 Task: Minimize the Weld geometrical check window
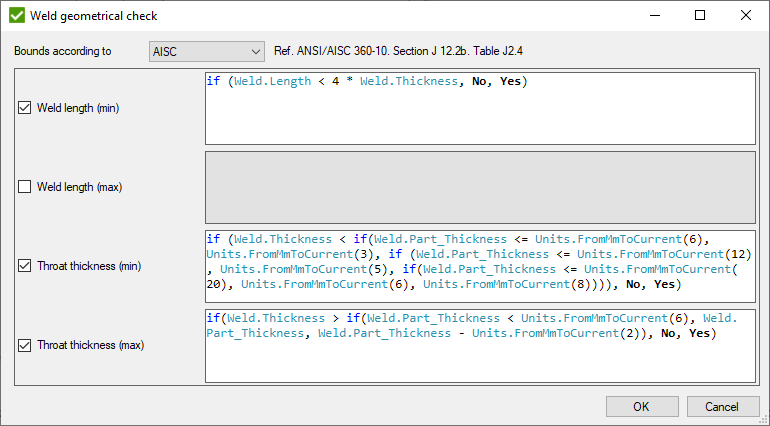click(x=654, y=16)
